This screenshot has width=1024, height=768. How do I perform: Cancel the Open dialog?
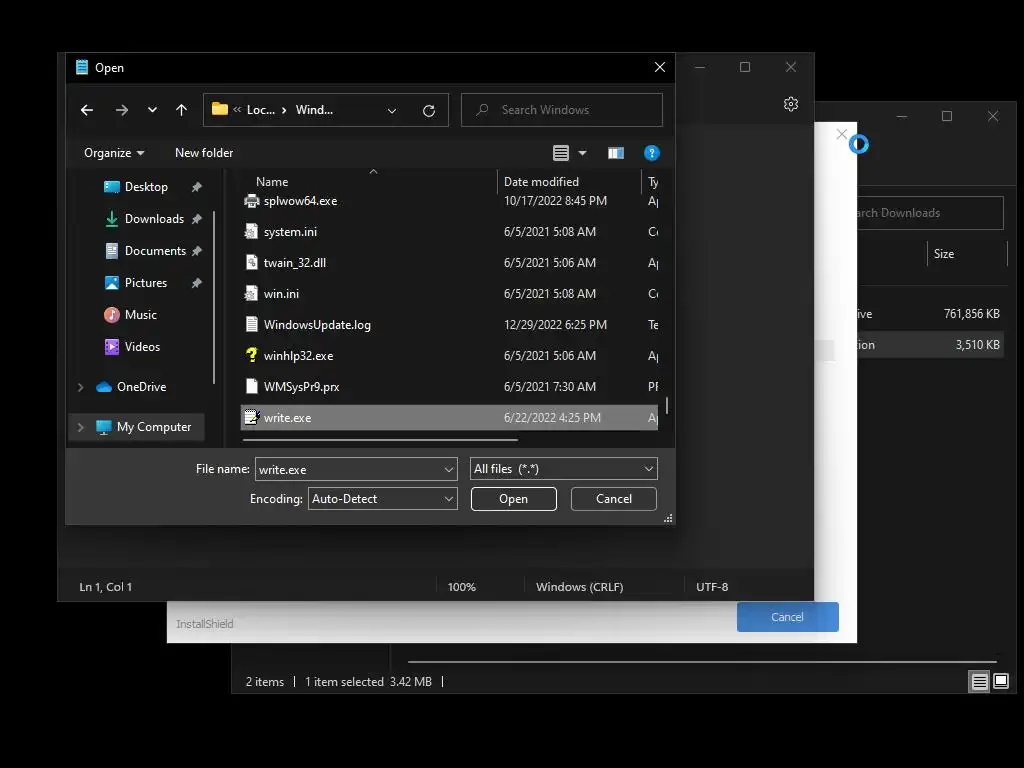614,499
